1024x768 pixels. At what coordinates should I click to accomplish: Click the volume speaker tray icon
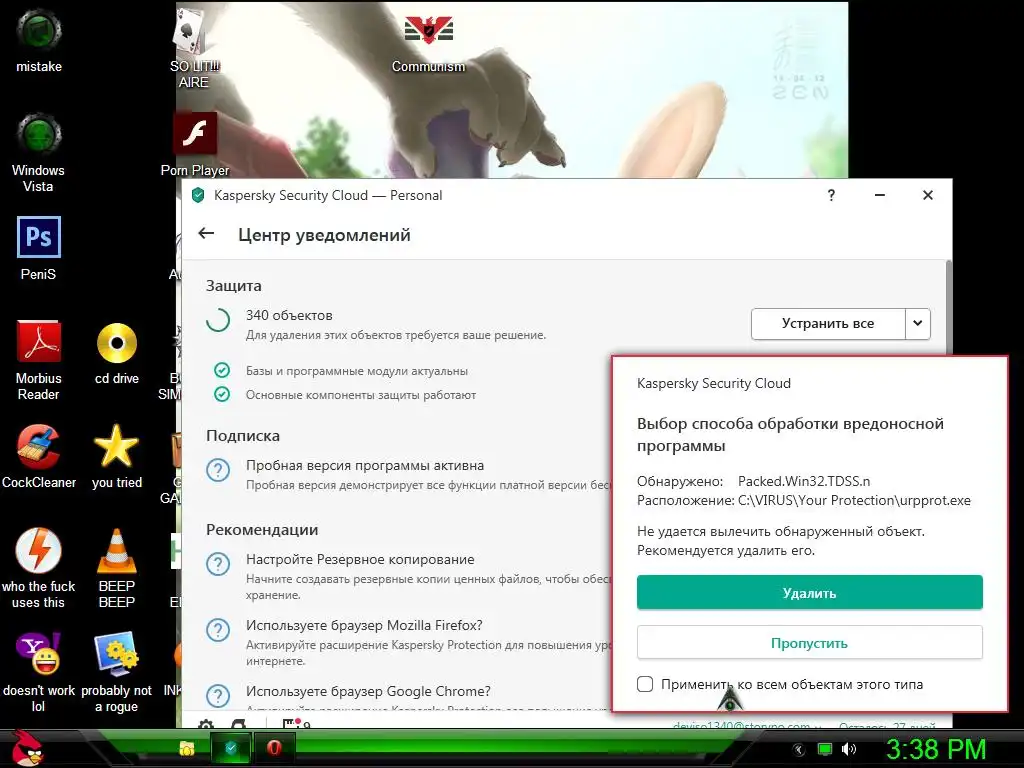point(849,749)
